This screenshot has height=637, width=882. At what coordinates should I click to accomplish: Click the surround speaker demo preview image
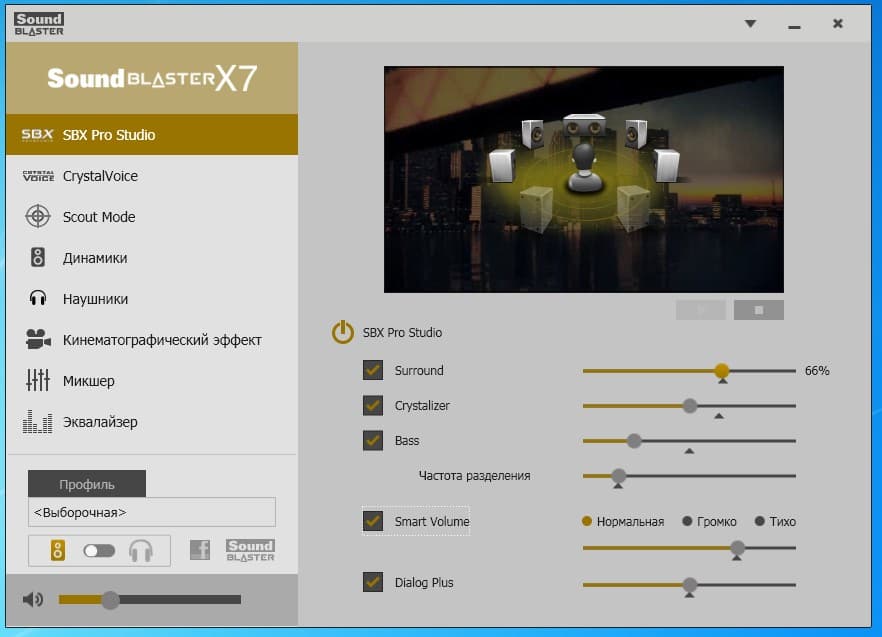(583, 180)
